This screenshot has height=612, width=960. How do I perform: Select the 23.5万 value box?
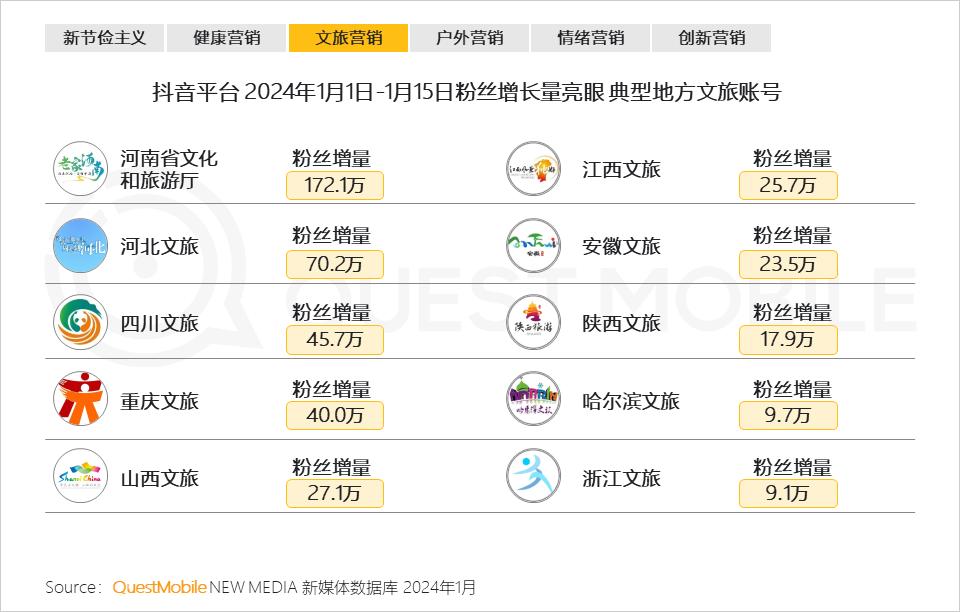(788, 264)
